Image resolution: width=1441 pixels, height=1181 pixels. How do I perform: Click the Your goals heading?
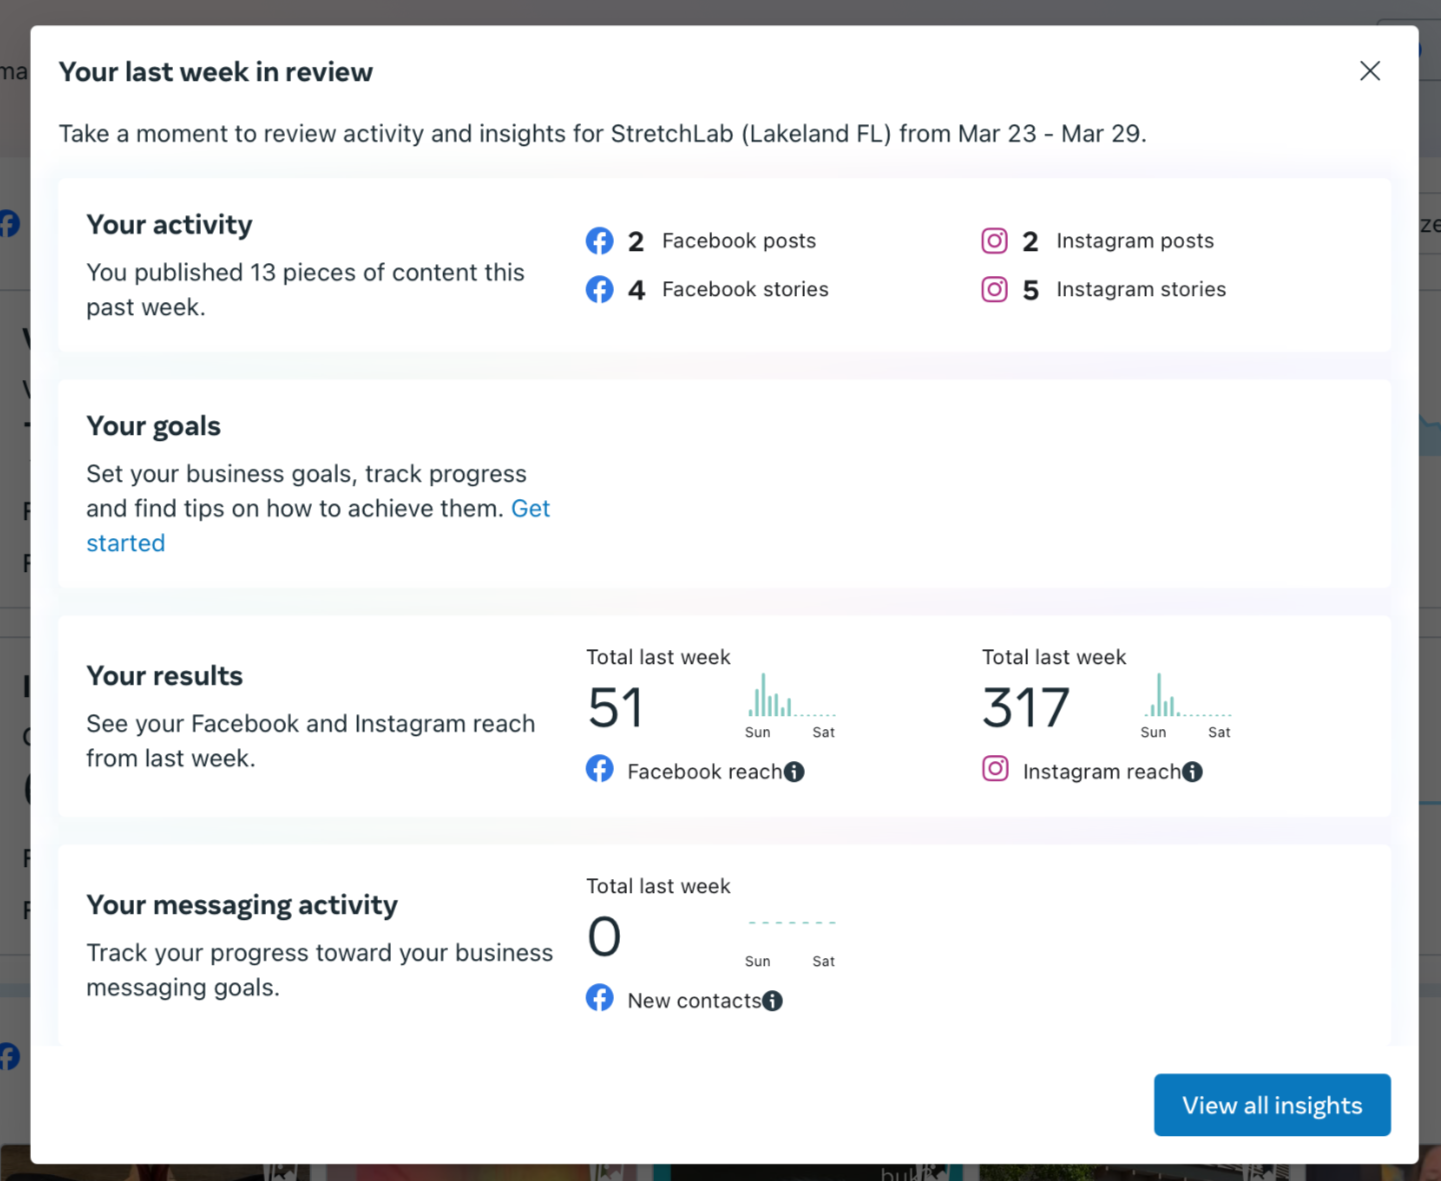153,426
